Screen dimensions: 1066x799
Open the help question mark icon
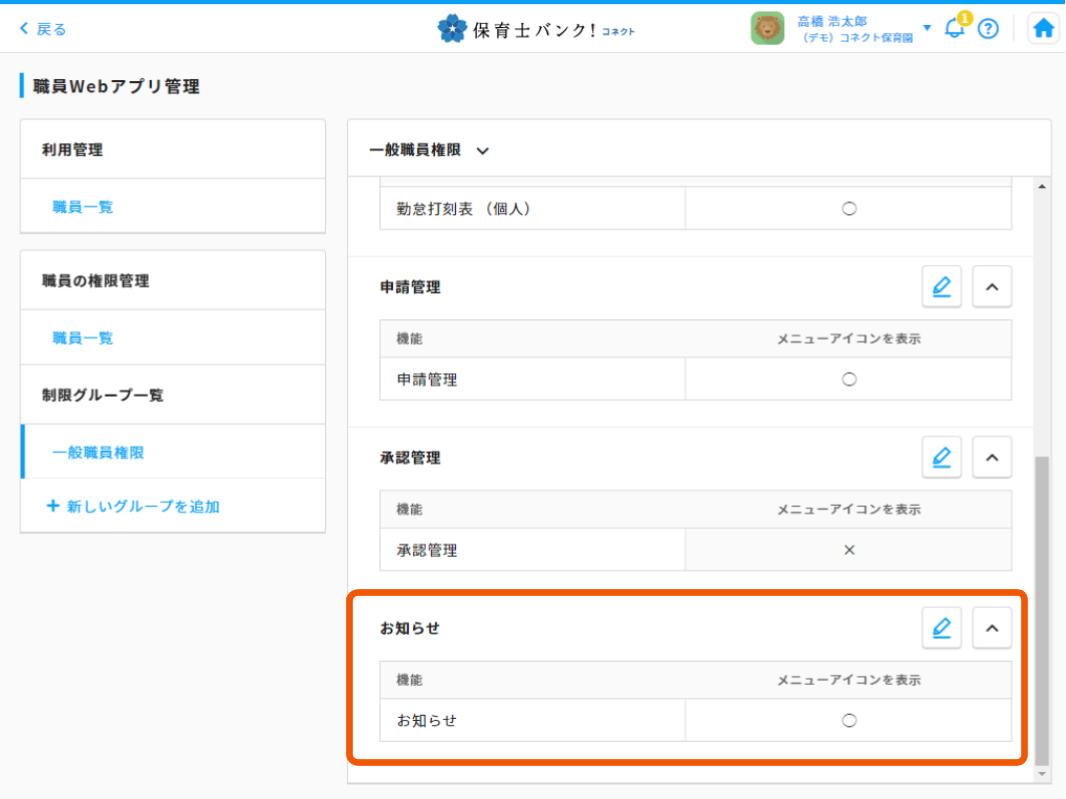[x=988, y=29]
